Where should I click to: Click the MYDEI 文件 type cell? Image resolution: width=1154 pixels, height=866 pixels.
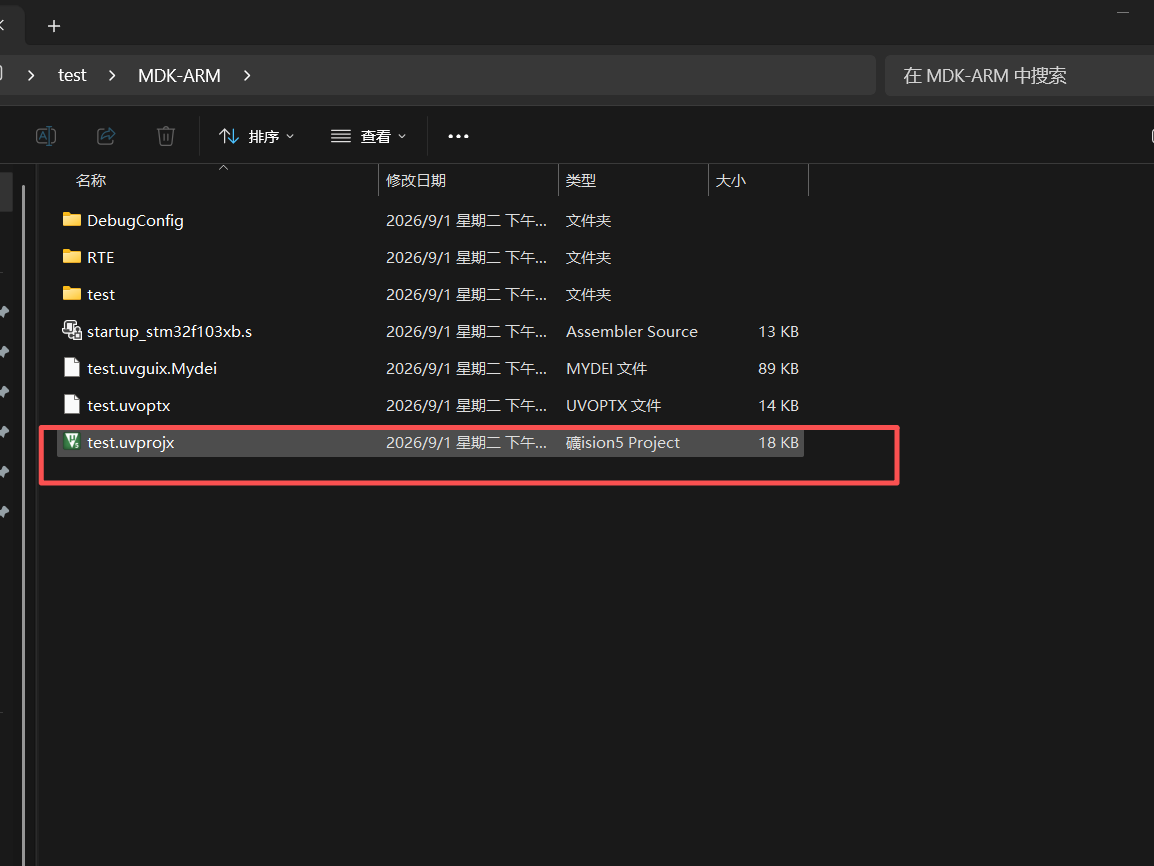tap(606, 369)
